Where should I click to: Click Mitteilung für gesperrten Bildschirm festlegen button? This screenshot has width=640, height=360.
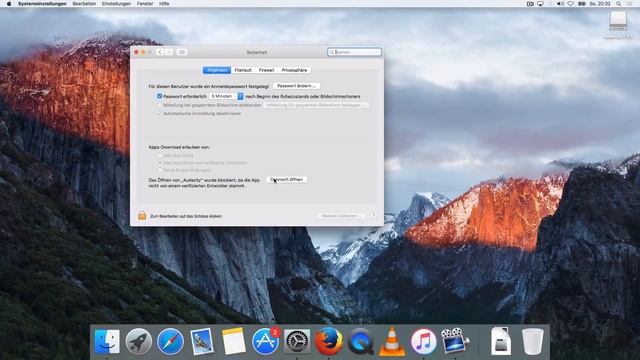[316, 105]
